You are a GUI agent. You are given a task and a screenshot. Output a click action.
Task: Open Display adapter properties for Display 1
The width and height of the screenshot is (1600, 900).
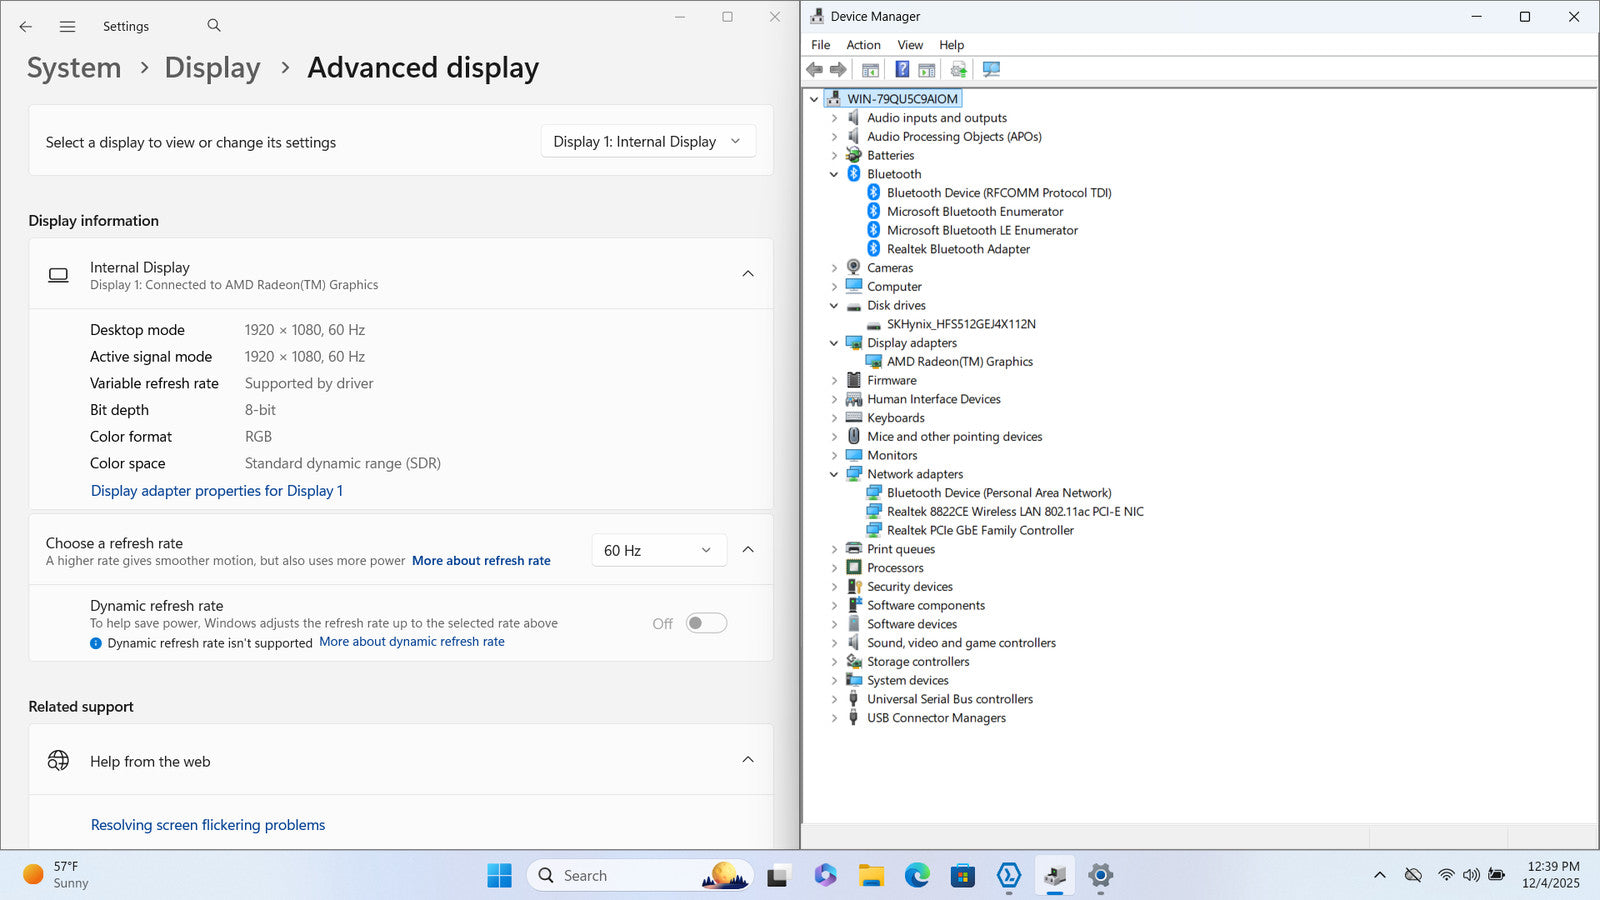pyautogui.click(x=217, y=491)
